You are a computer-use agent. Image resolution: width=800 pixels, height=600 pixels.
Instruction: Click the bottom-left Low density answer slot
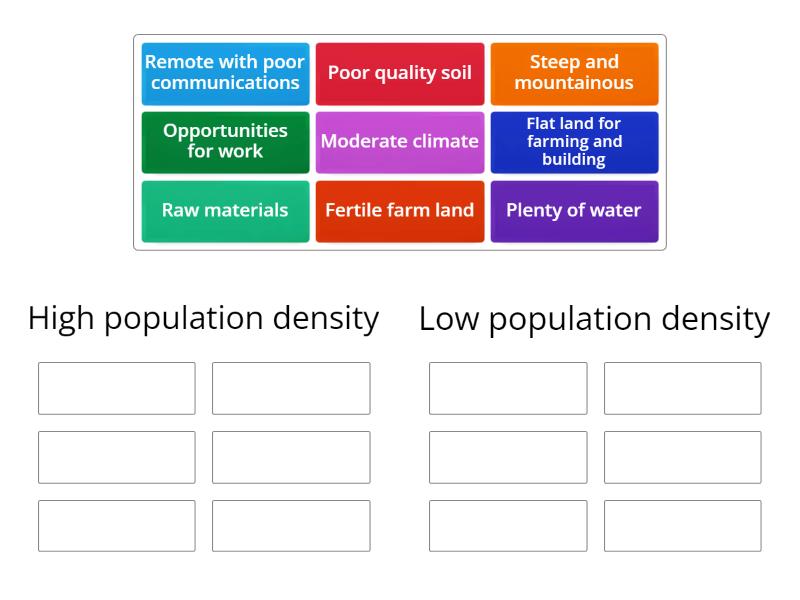508,525
